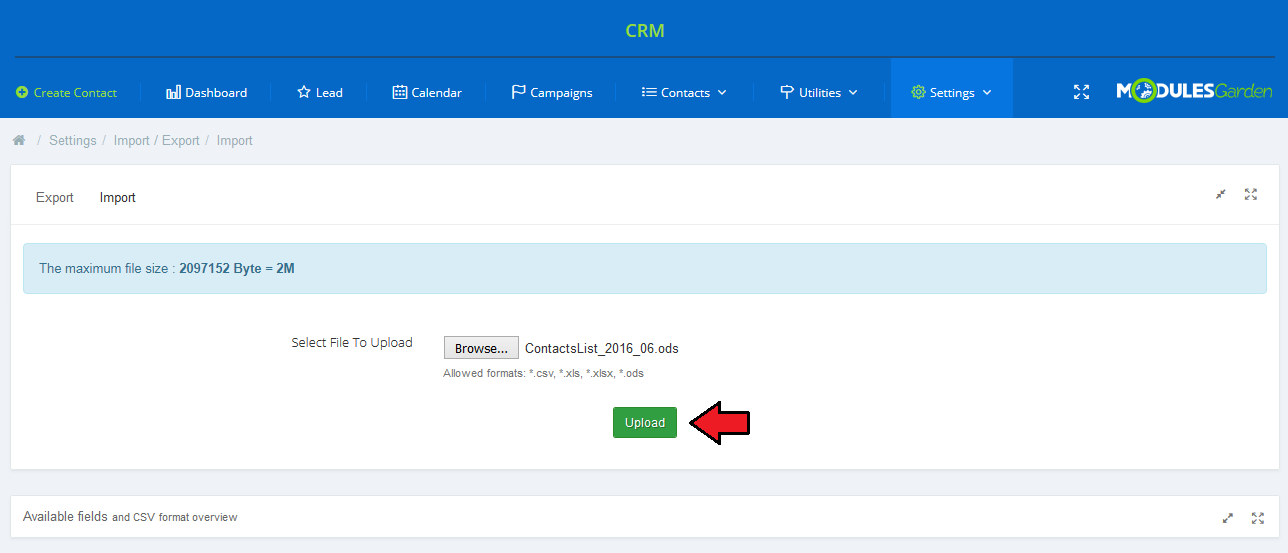The width and height of the screenshot is (1288, 553).
Task: Click the Allowed formats hint text
Action: click(x=543, y=374)
